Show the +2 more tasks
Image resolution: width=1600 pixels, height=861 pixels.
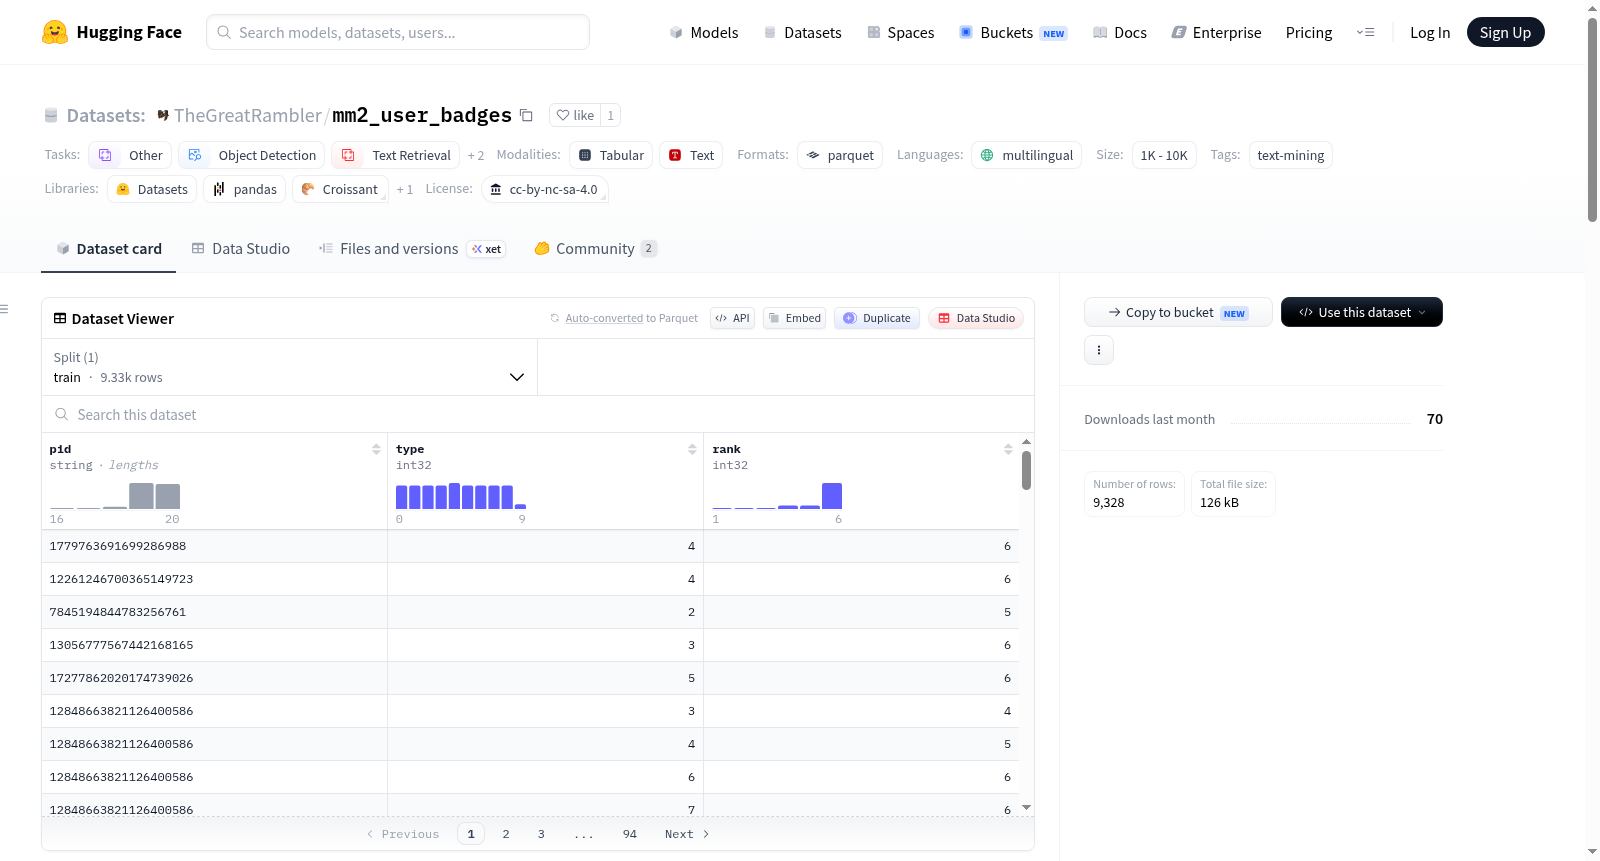(476, 156)
